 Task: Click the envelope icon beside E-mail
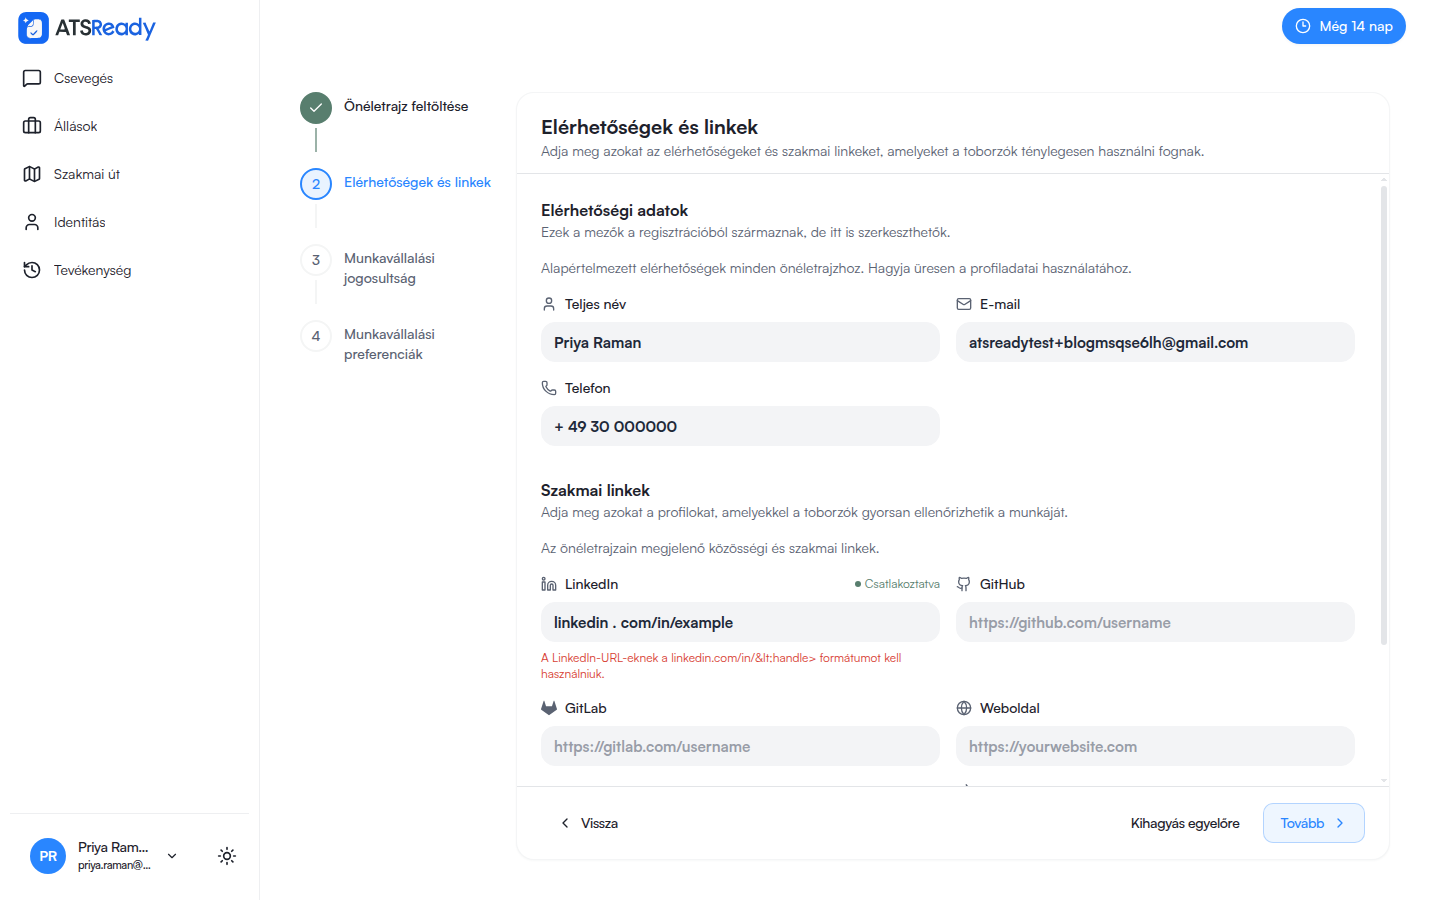964,304
